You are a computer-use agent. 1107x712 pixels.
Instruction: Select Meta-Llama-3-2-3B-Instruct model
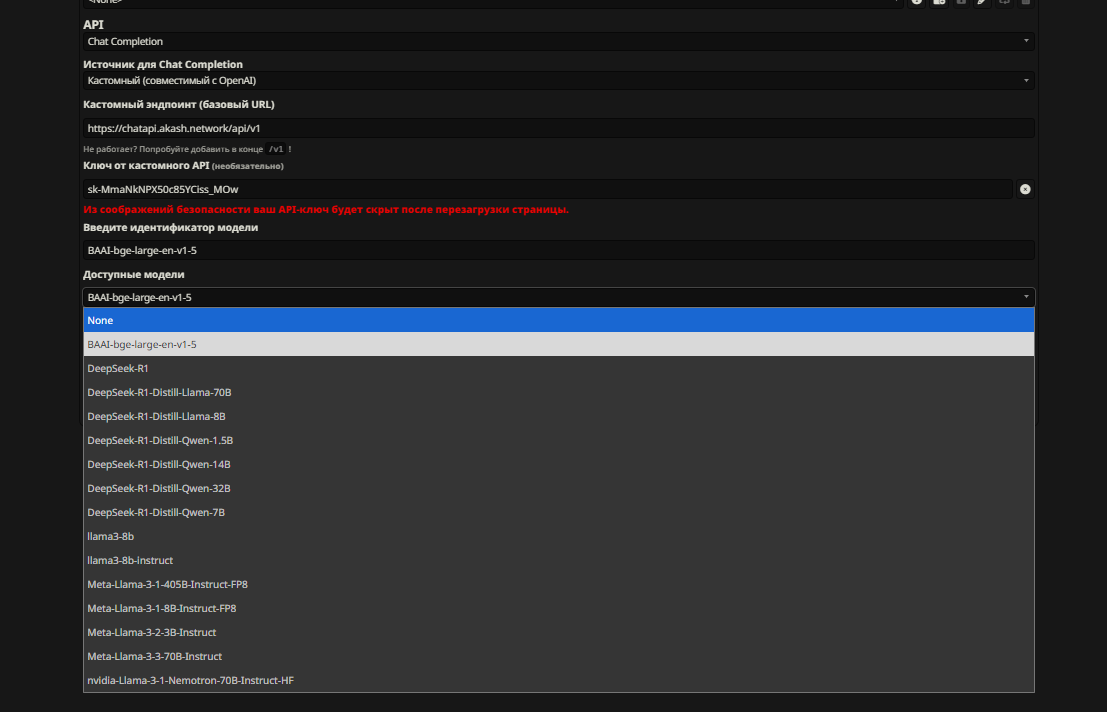point(558,632)
